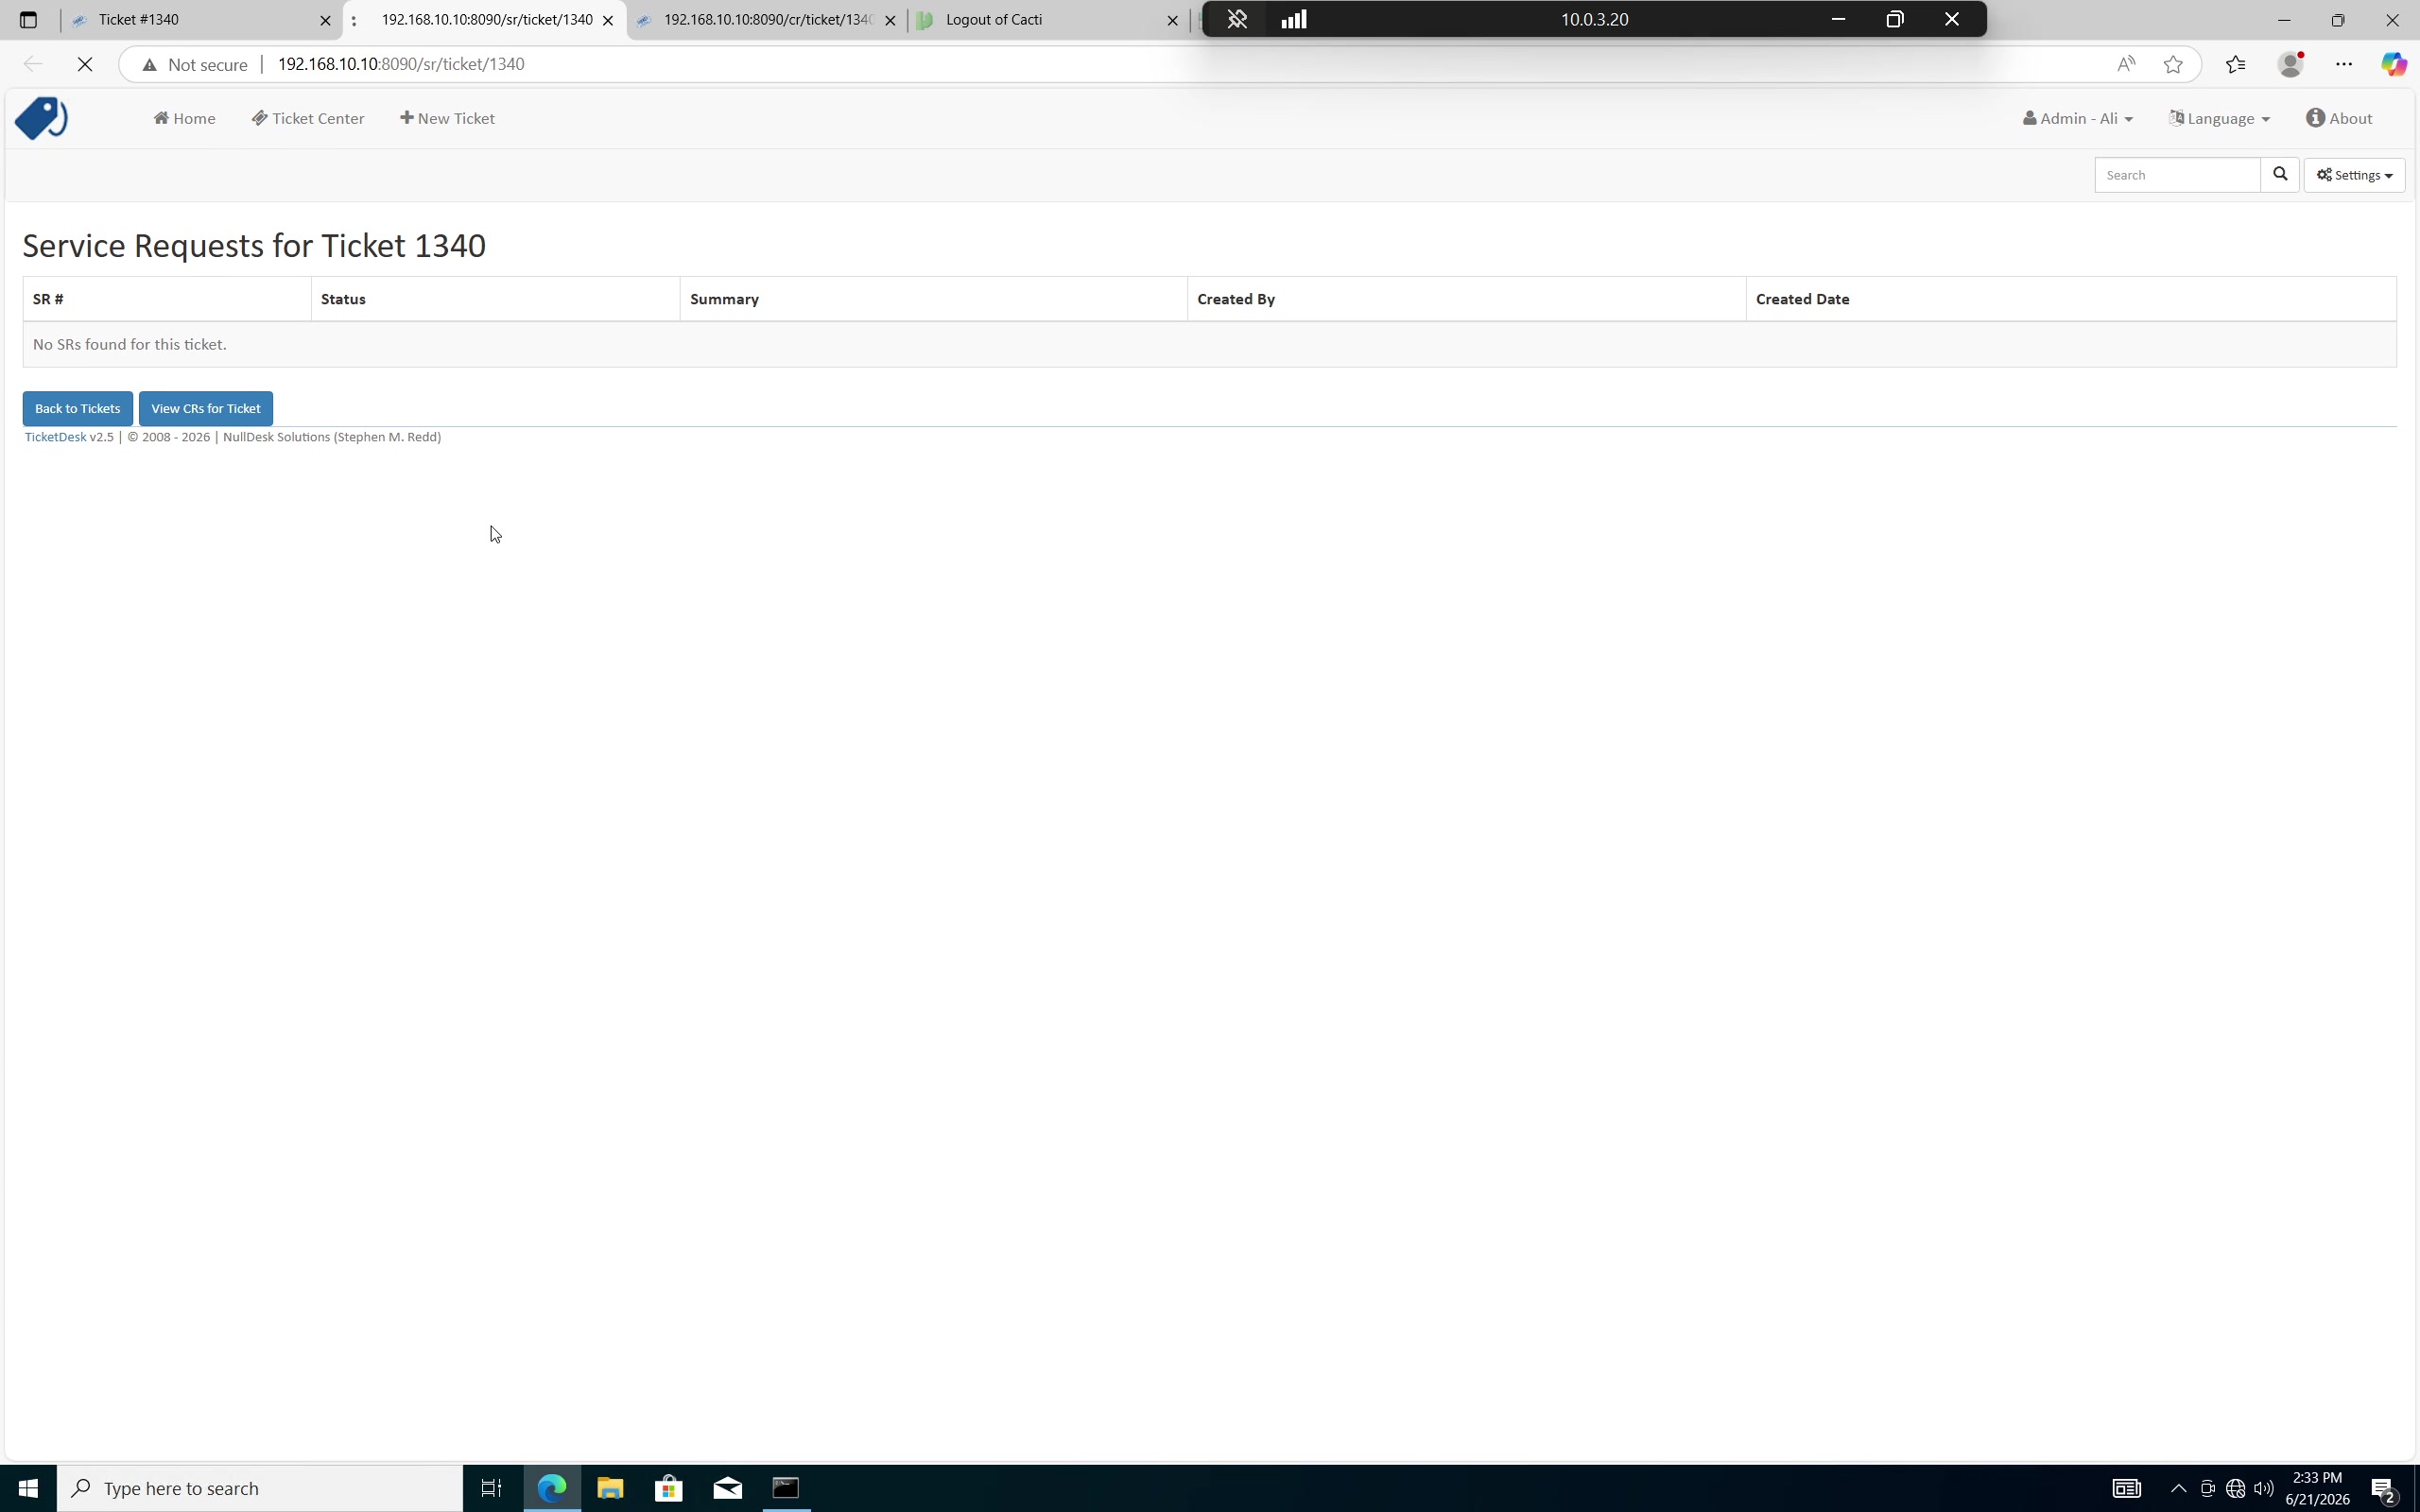The image size is (2420, 1512).
Task: Click the taskbar search box
Action: point(260,1488)
